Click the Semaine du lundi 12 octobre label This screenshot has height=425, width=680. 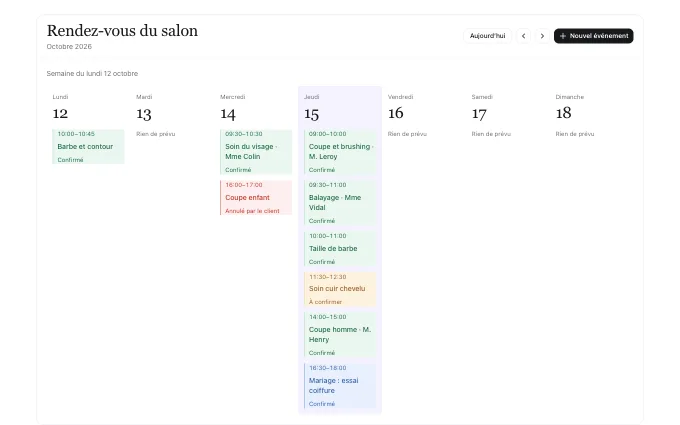pyautogui.click(x=92, y=74)
